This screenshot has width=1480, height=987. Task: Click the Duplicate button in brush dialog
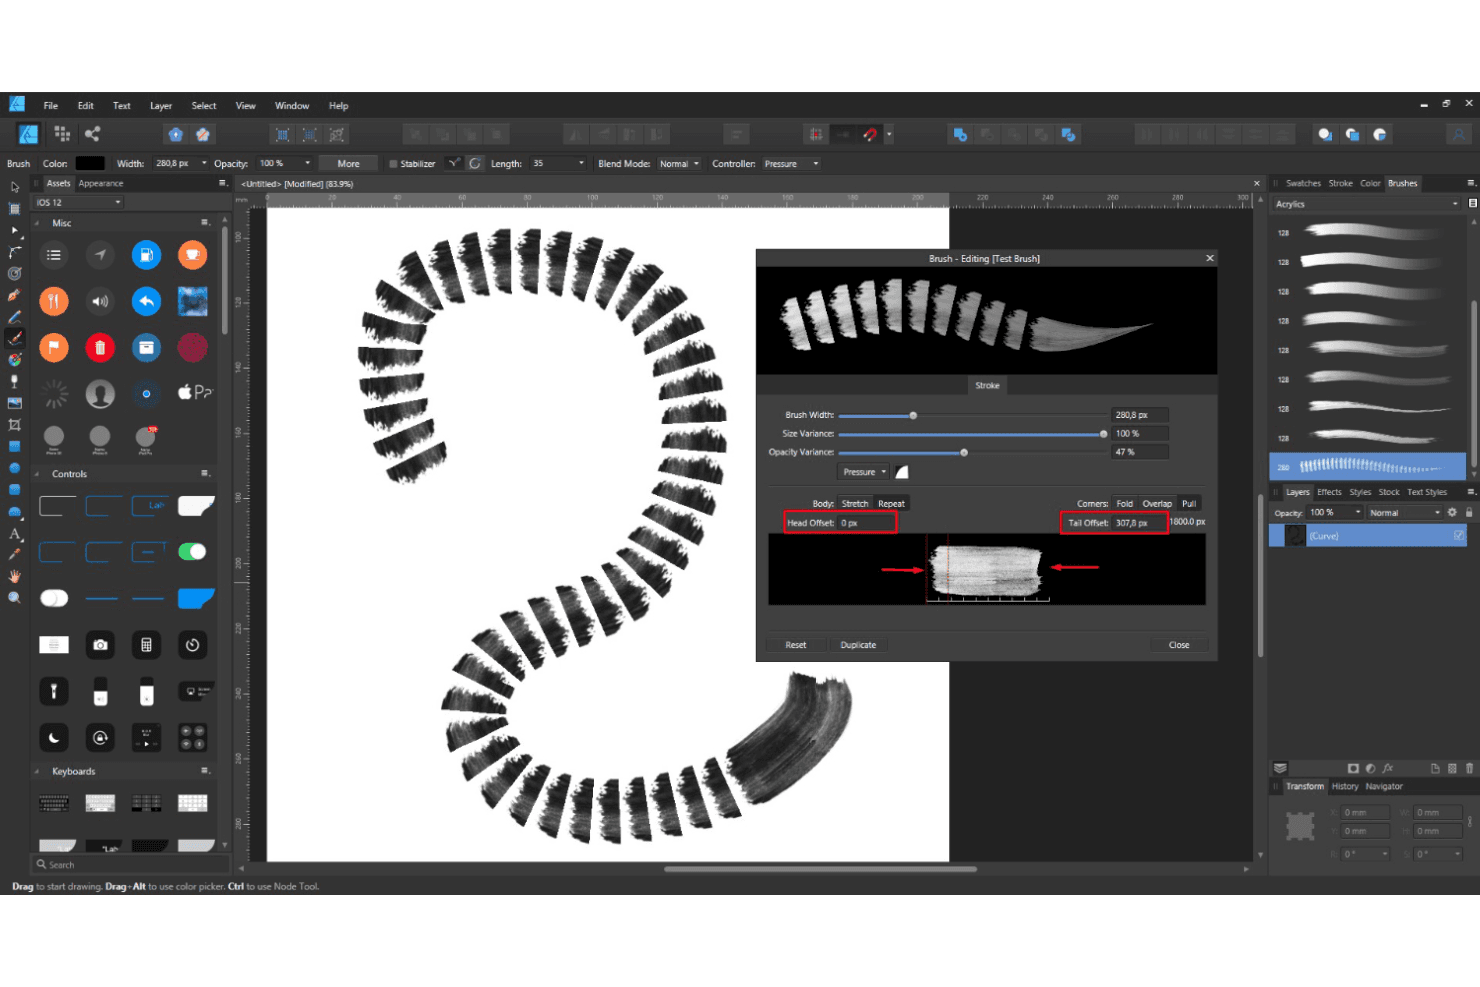tap(858, 645)
